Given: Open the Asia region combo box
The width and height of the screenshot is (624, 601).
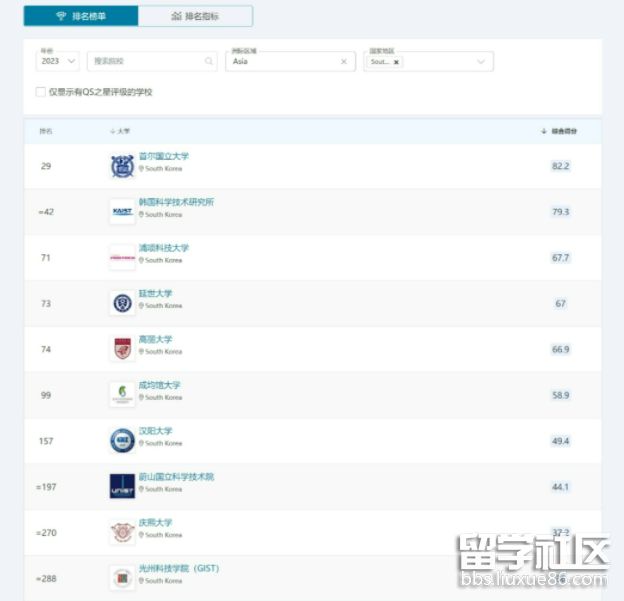Looking at the screenshot, I should pyautogui.click(x=291, y=61).
